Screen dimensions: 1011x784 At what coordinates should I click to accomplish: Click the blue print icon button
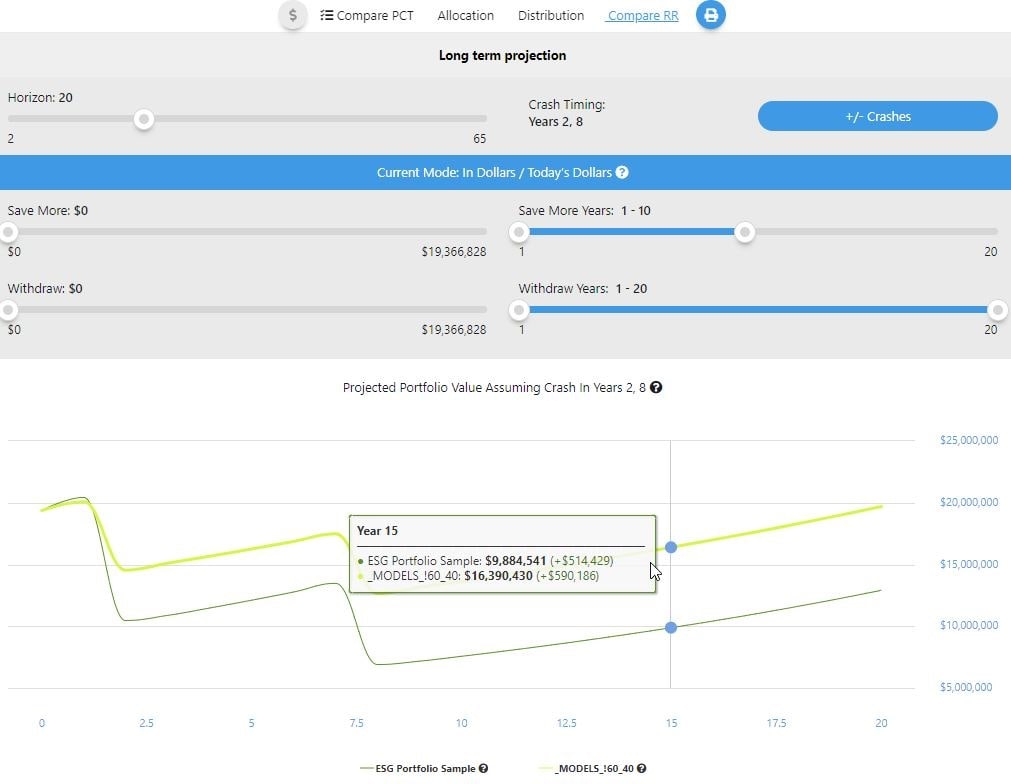coord(711,16)
